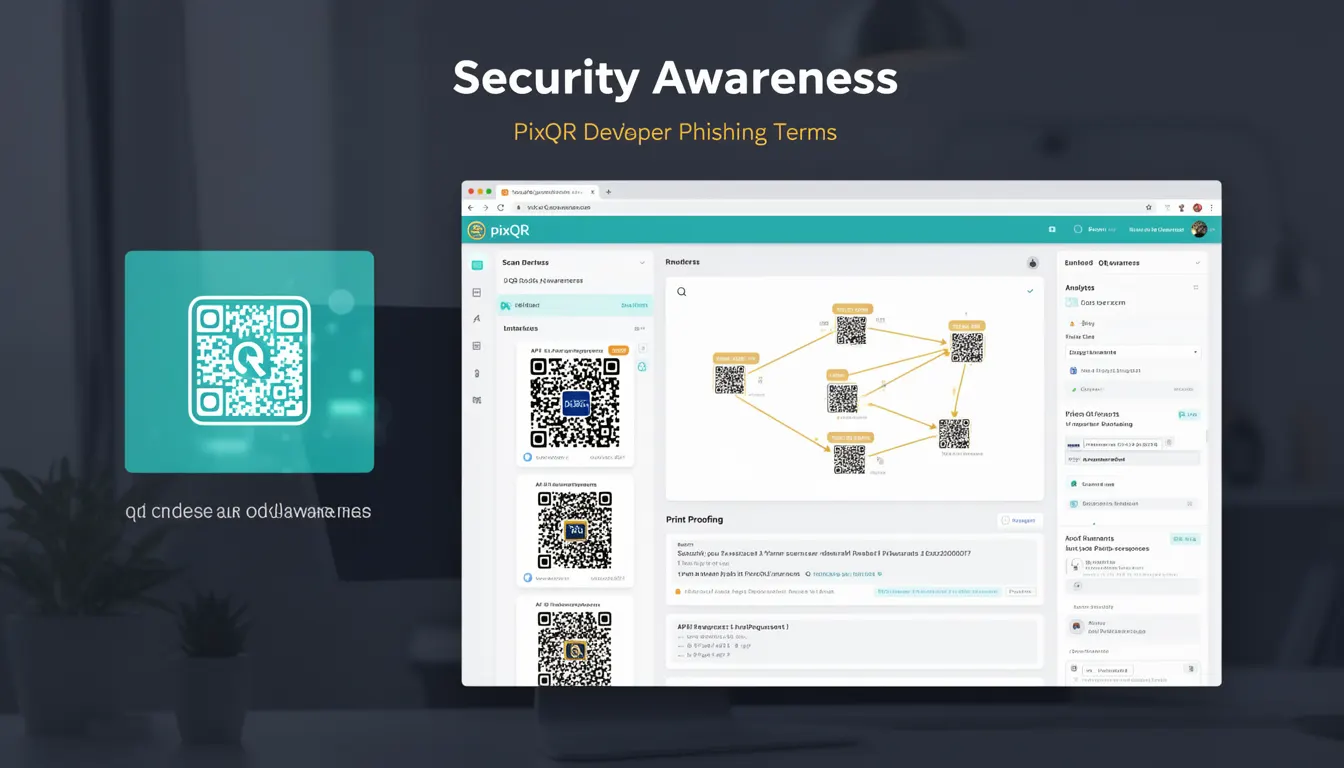1344x768 pixels.
Task: Click the Print Proofing heading
Action: coord(694,520)
